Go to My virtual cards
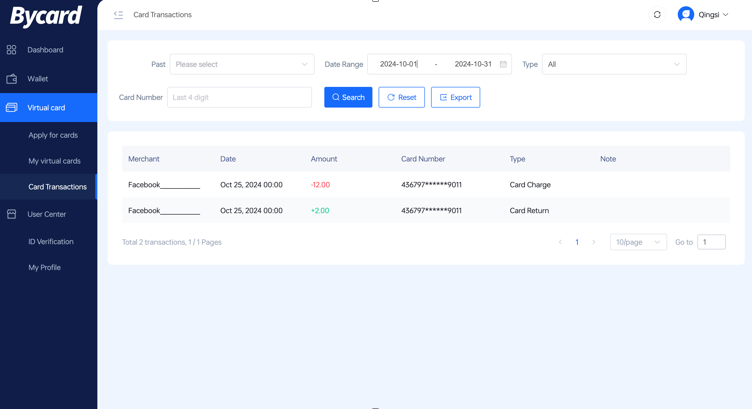This screenshot has height=409, width=752. pyautogui.click(x=54, y=161)
